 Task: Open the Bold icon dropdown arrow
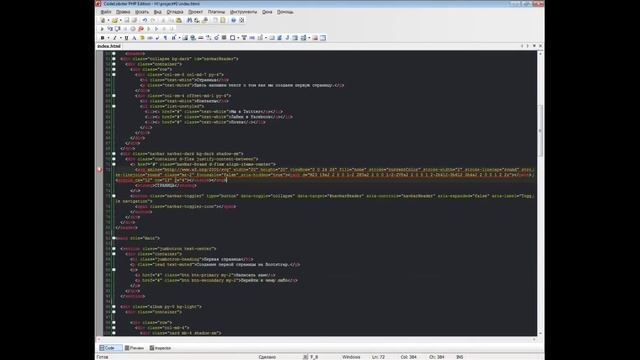pyautogui.click(x=108, y=38)
